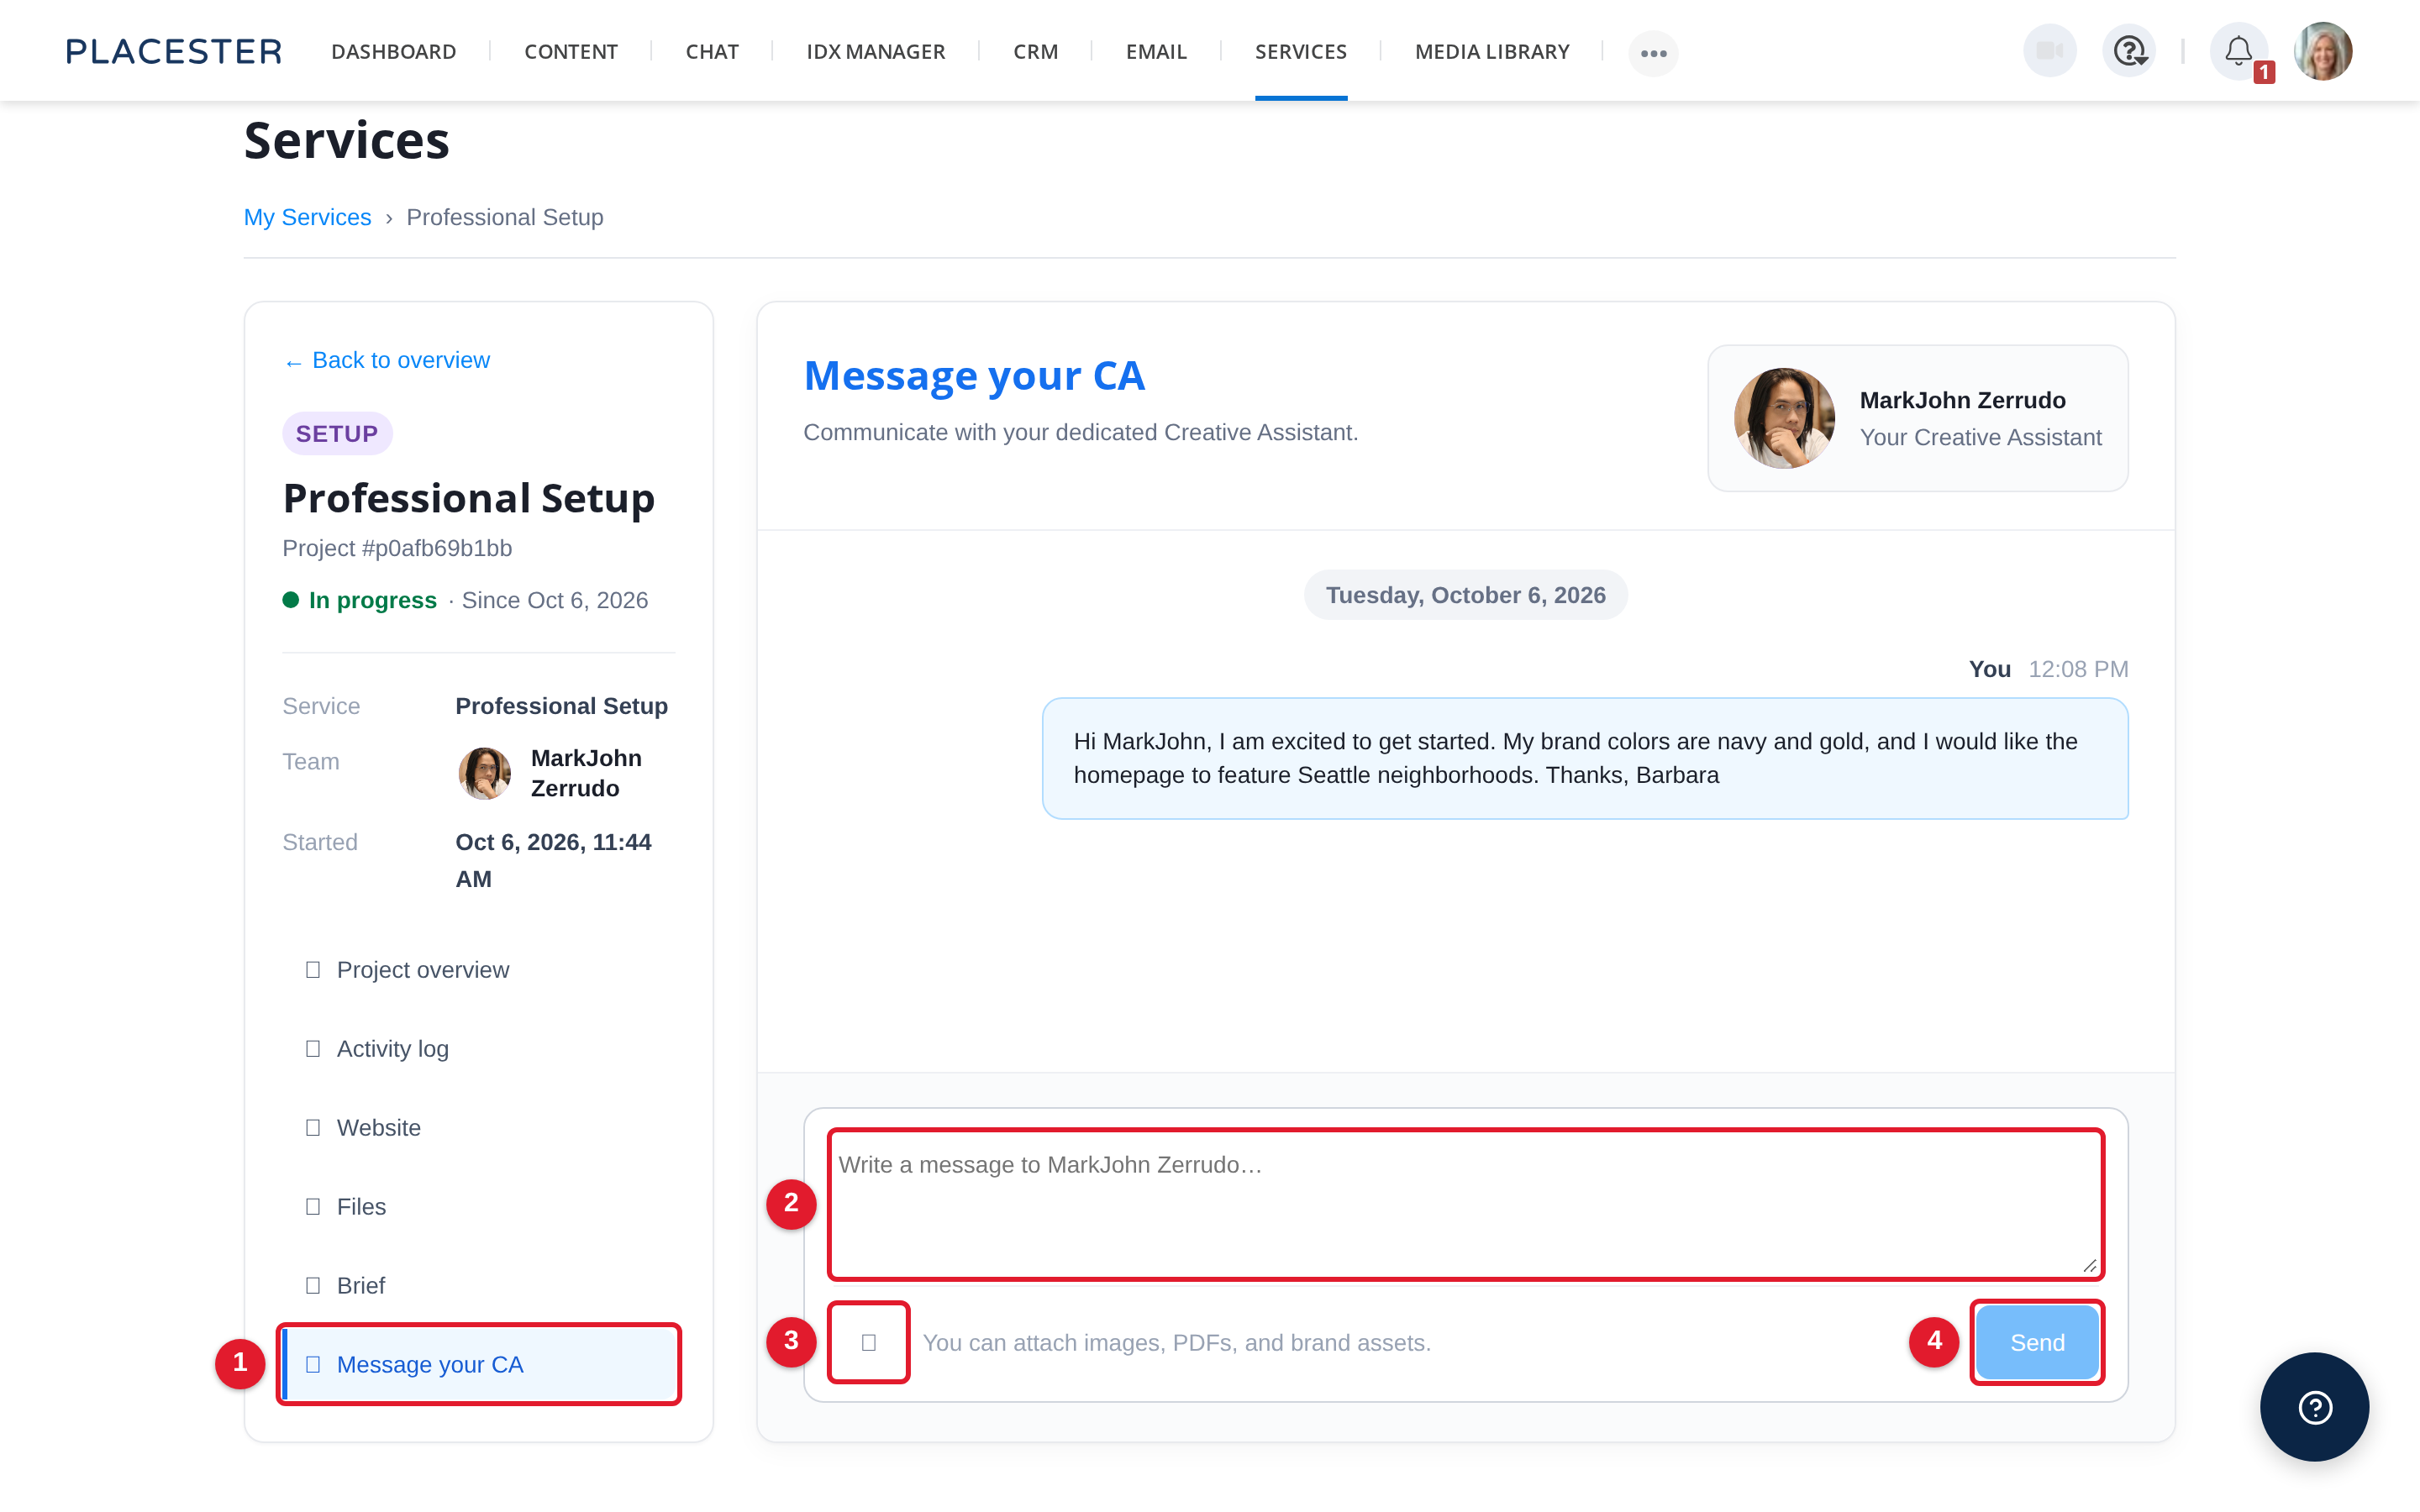Select the Services tab
Image resolution: width=2420 pixels, height=1512 pixels.
point(1301,52)
